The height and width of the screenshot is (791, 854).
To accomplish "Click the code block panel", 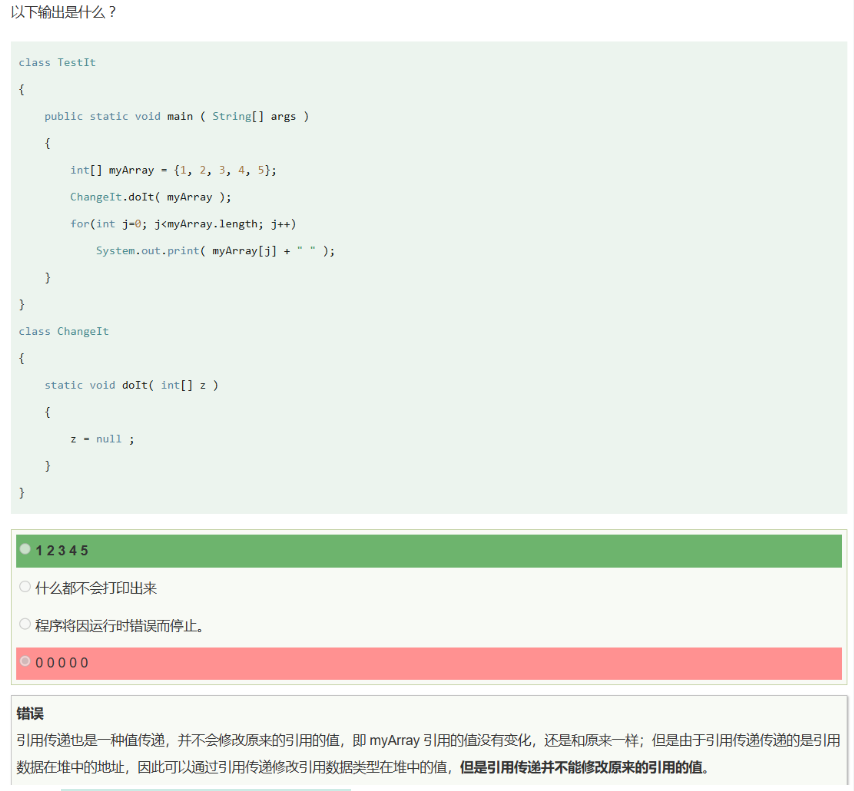I will point(427,280).
